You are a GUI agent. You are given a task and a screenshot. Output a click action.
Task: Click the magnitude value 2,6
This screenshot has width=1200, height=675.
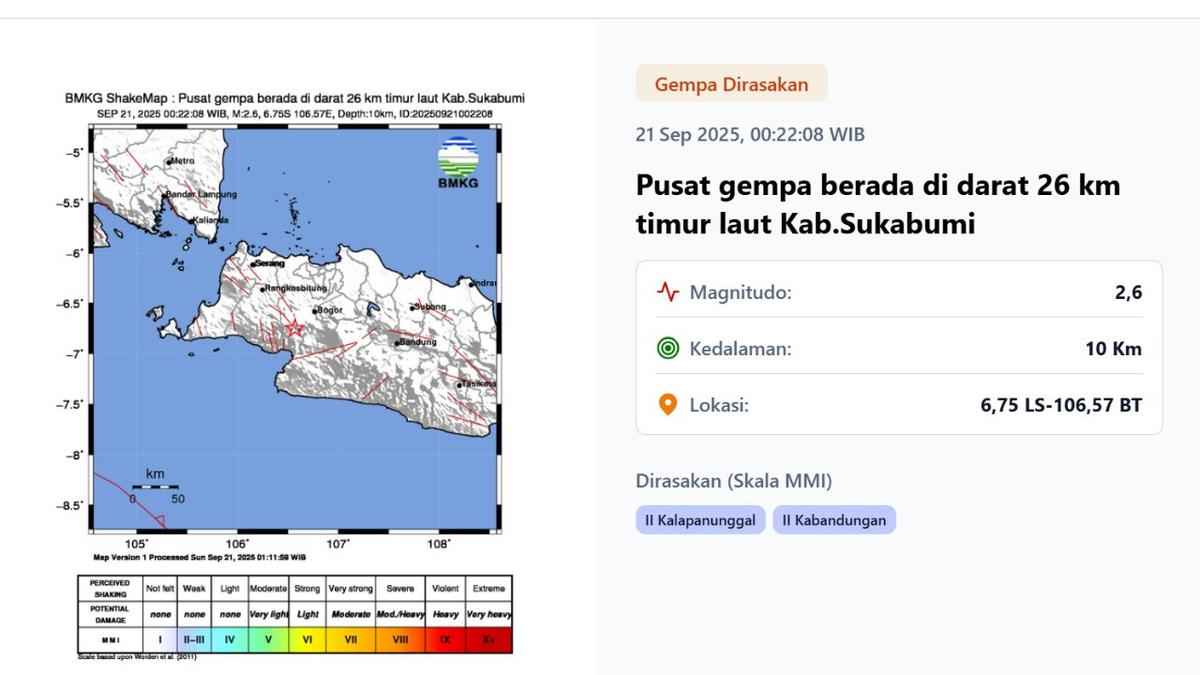[x=1130, y=293]
